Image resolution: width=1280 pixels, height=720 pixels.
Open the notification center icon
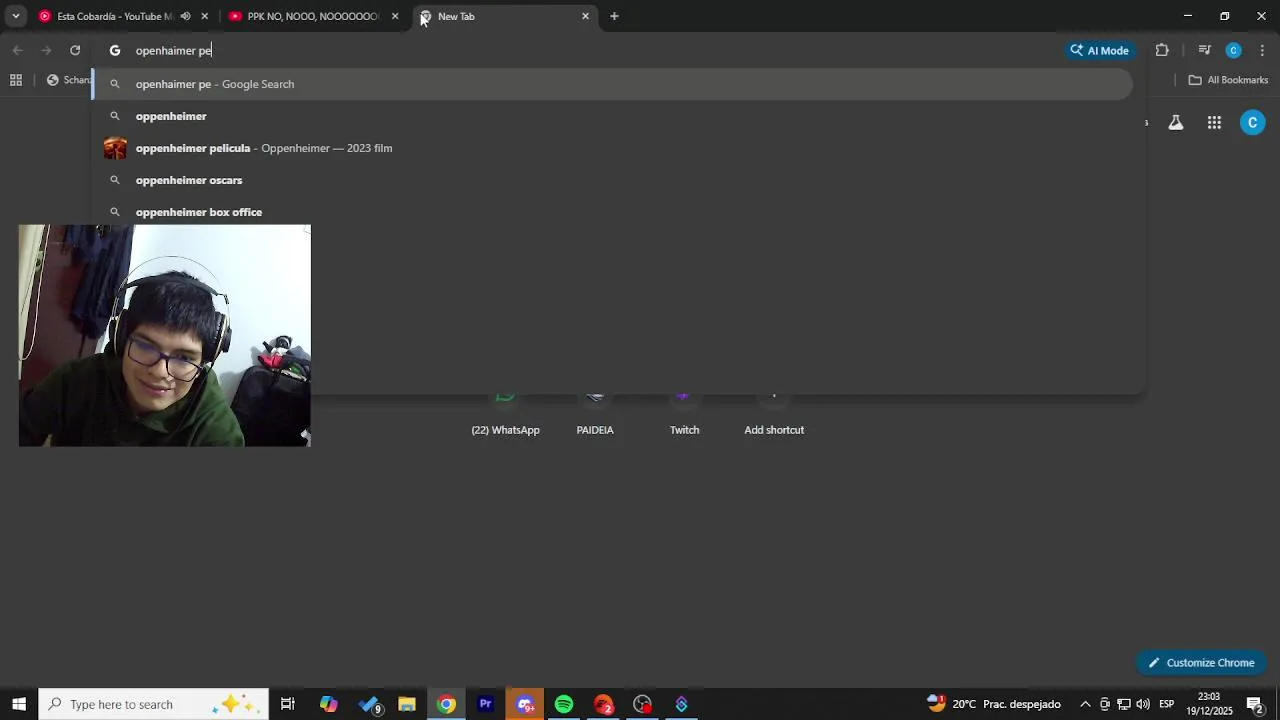[x=1255, y=704]
